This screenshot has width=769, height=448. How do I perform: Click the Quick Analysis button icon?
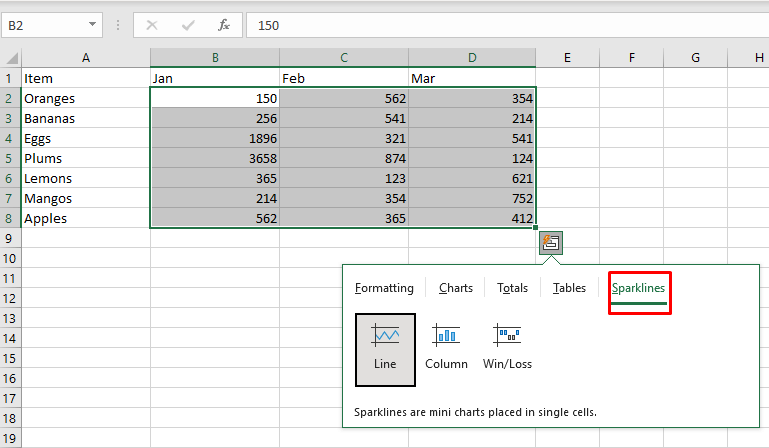[551, 242]
